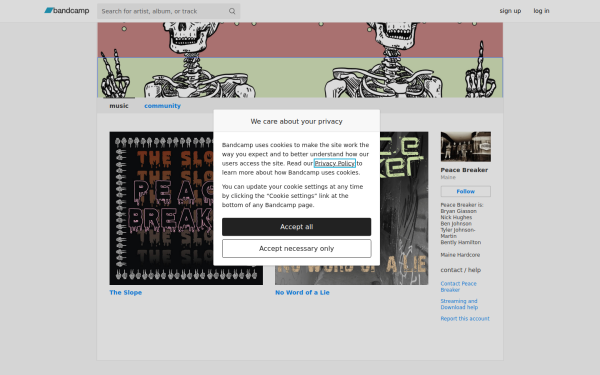This screenshot has height=375, width=600.
Task: Open the Privacy Policy link
Action: (x=335, y=163)
